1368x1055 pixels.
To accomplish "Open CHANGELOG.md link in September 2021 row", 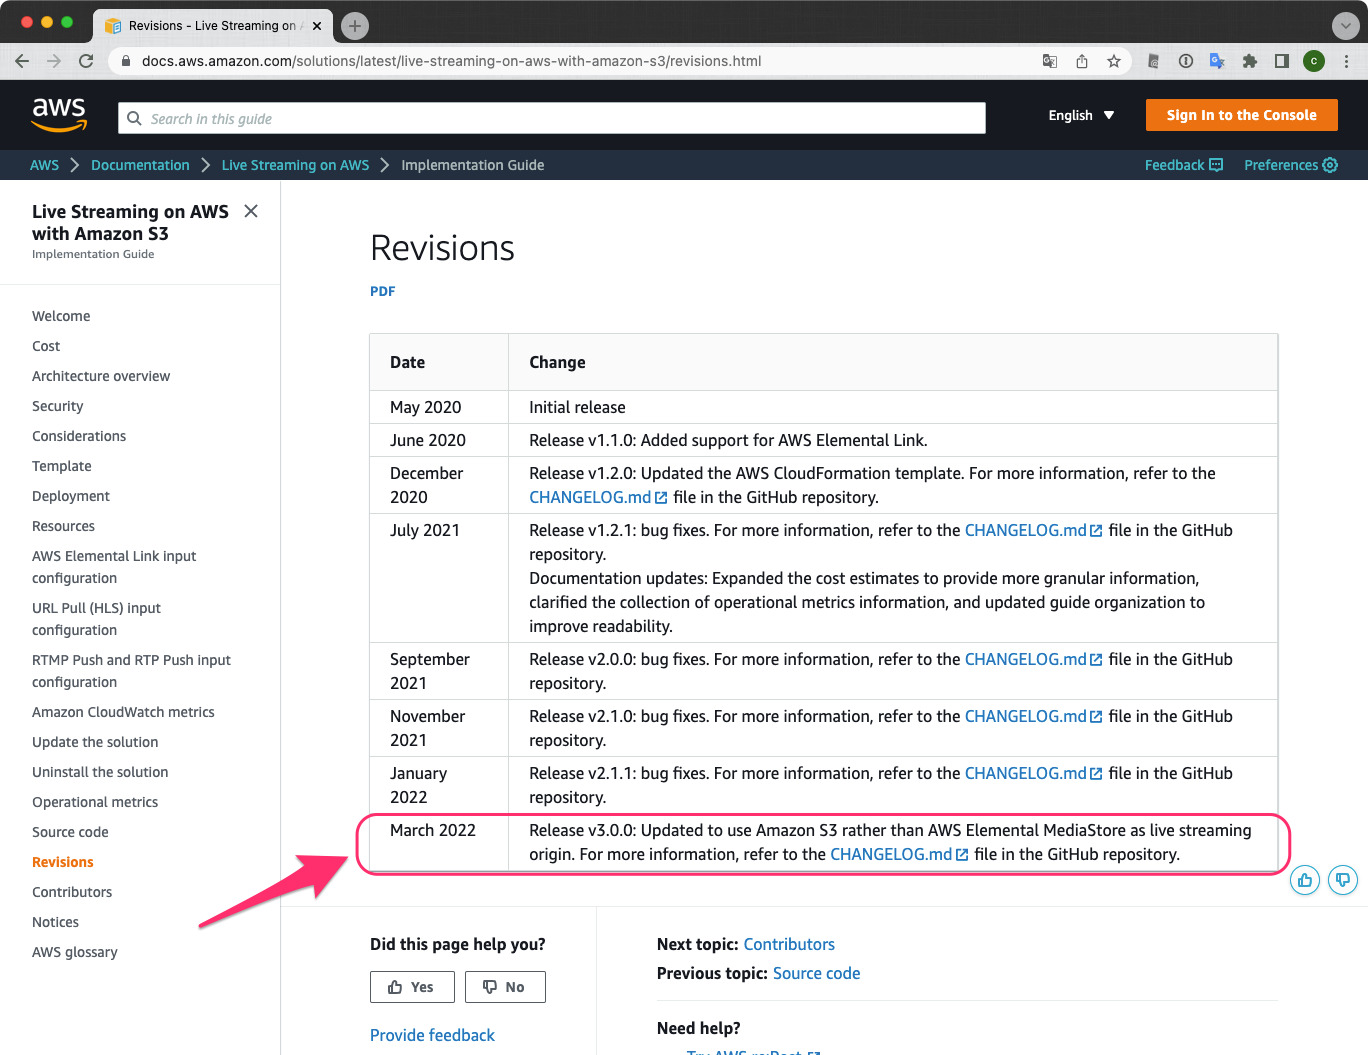I will click(1033, 659).
